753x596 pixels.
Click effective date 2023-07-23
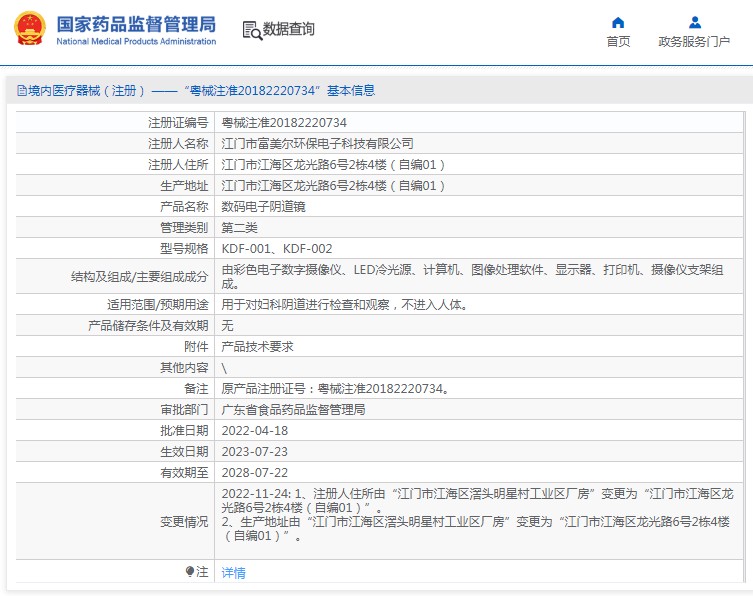click(255, 452)
